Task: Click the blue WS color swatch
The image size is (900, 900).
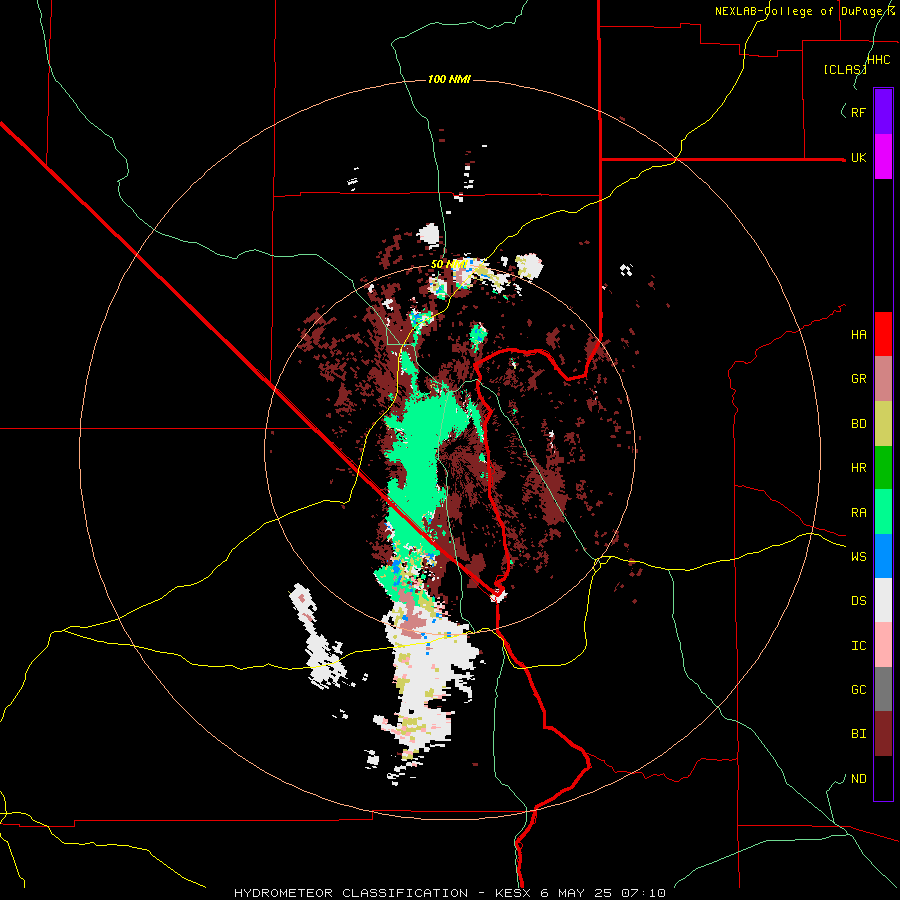Action: [x=883, y=556]
